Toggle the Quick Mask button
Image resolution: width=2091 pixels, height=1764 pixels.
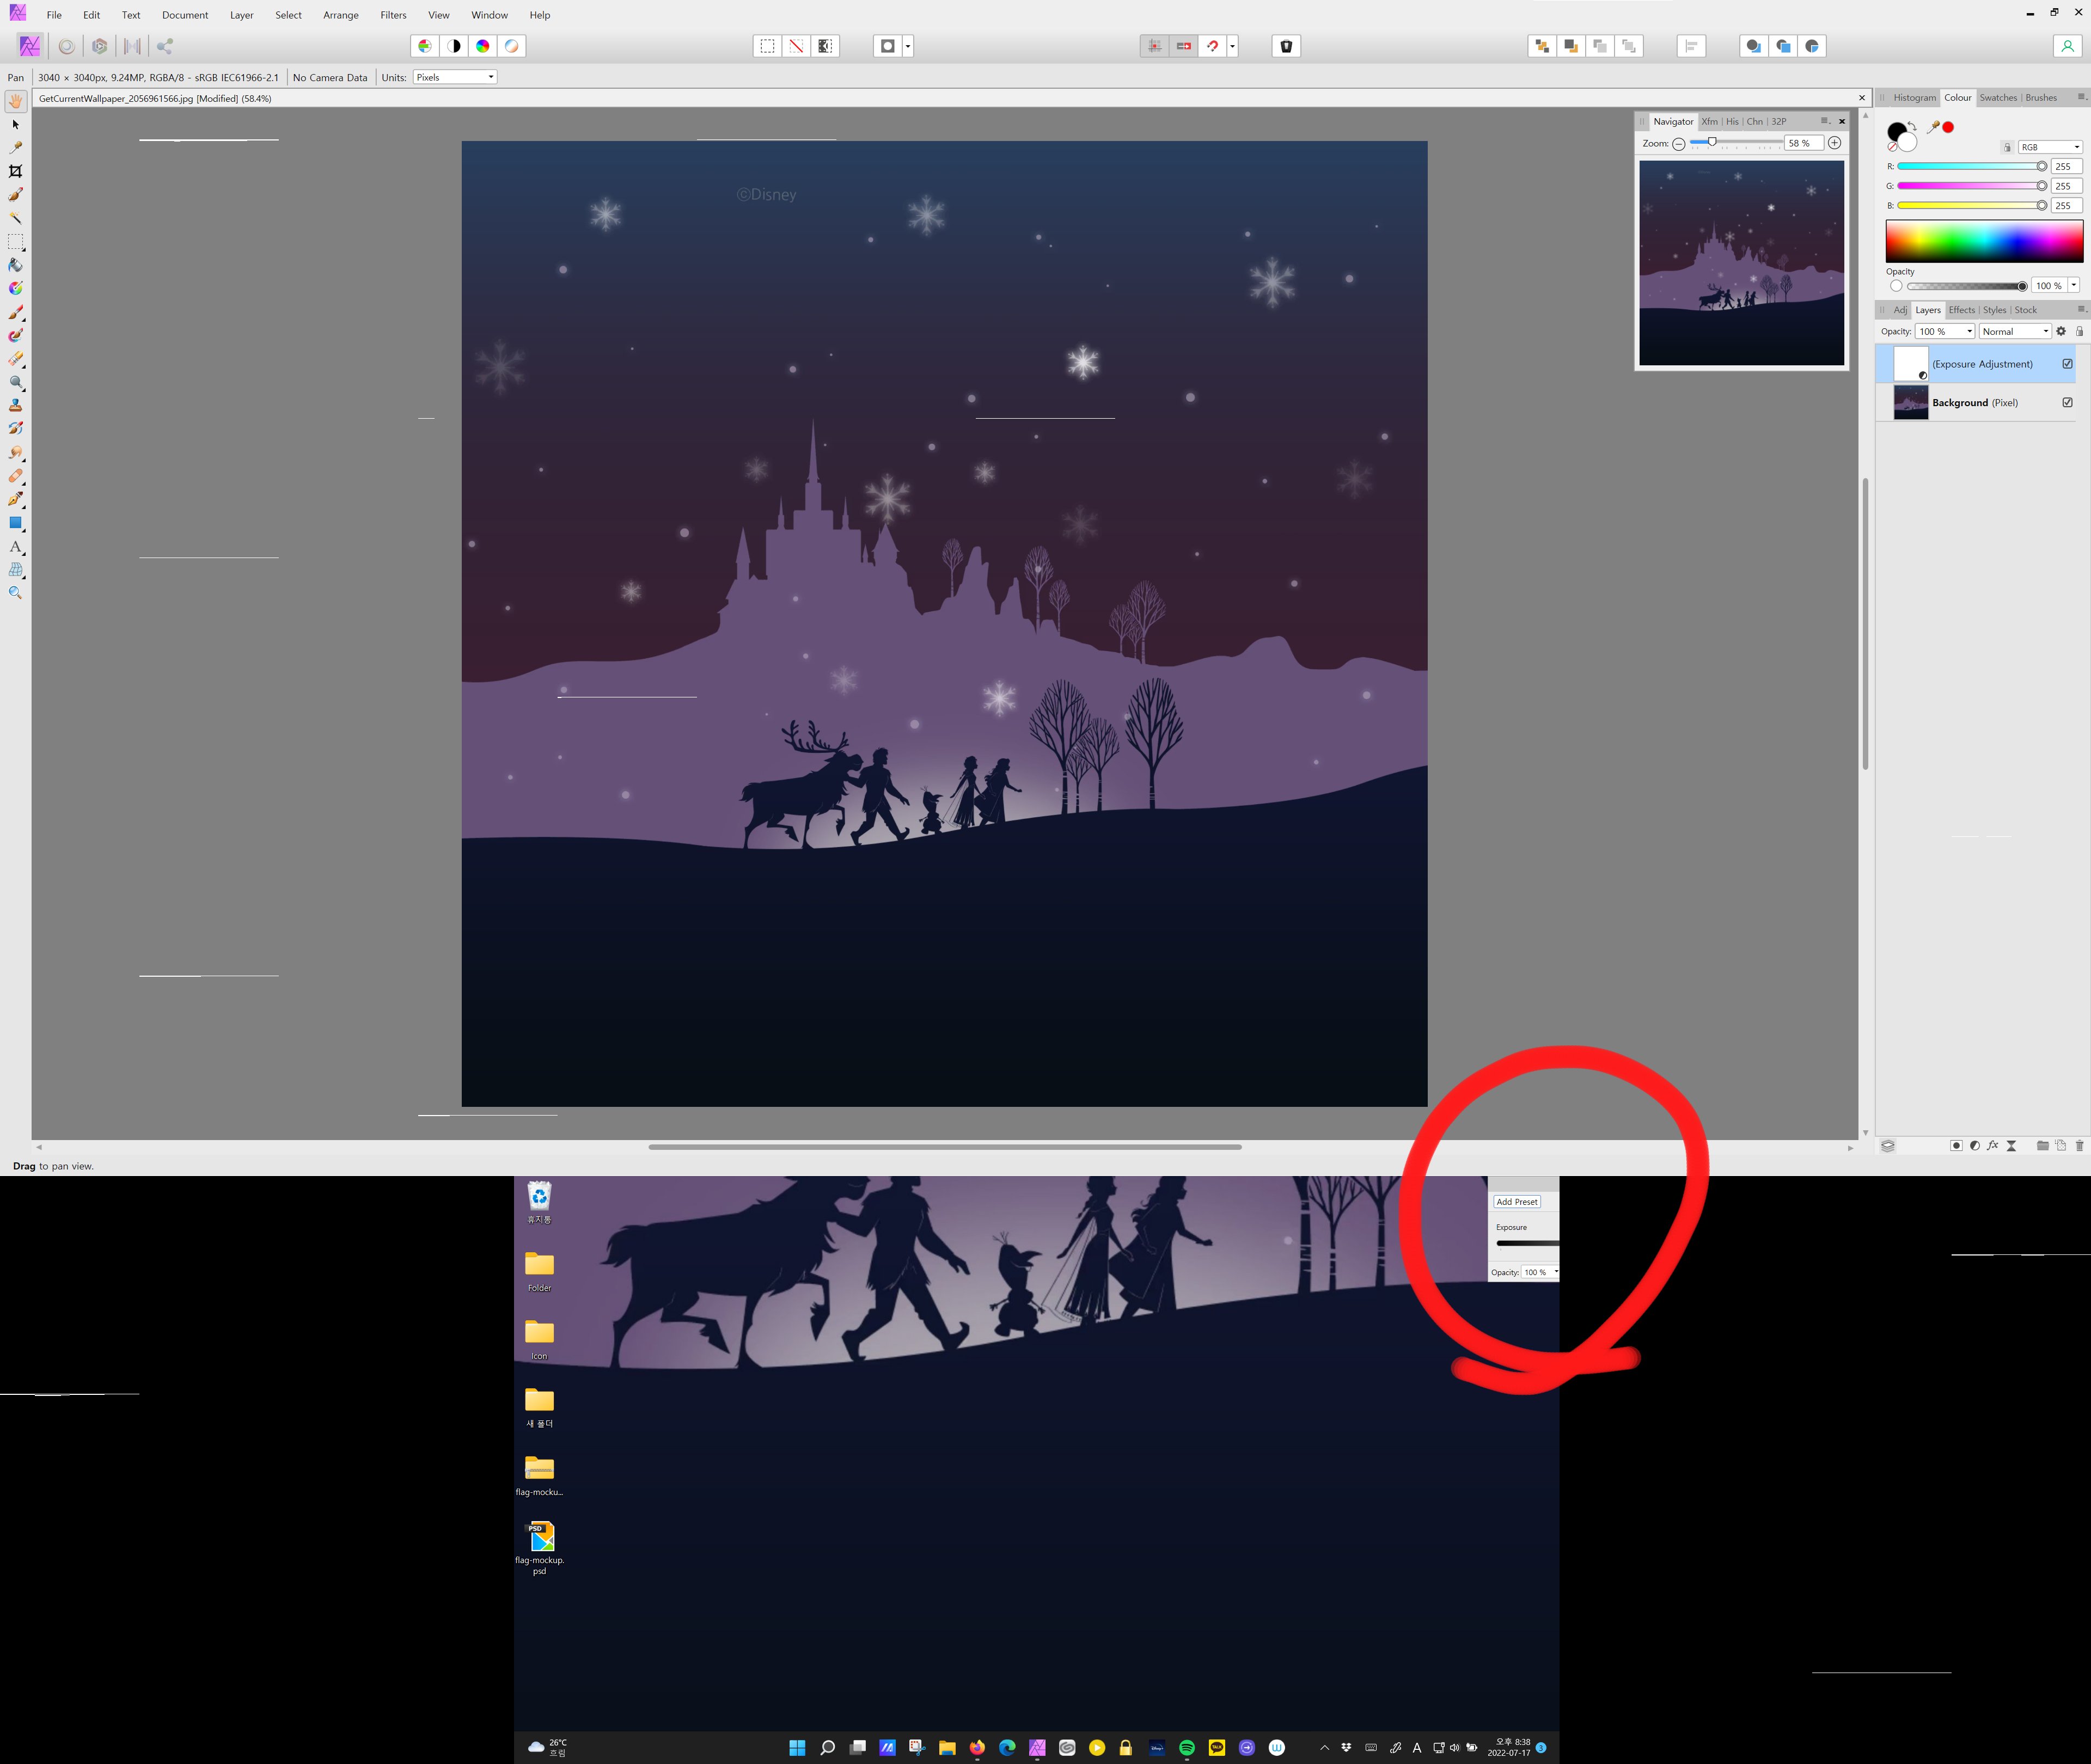887,46
